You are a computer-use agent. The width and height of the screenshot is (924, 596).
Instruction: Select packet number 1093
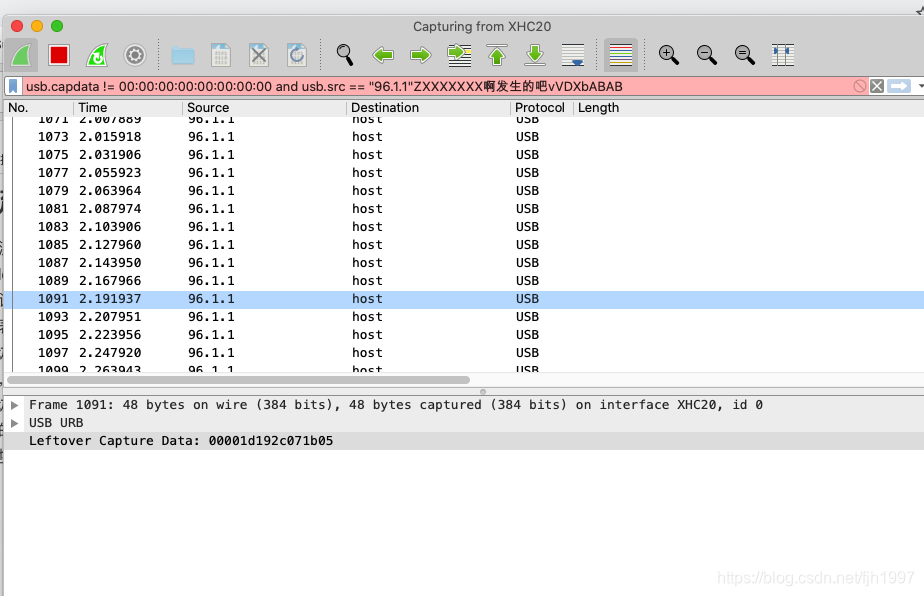click(x=463, y=317)
